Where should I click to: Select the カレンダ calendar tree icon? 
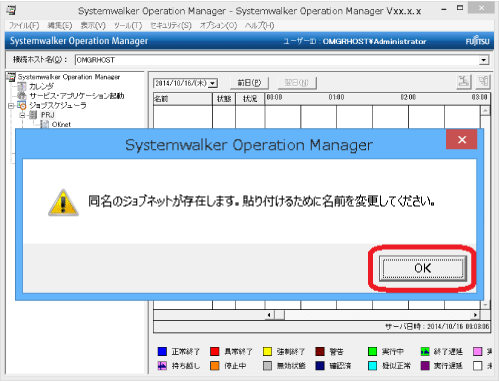click(22, 86)
